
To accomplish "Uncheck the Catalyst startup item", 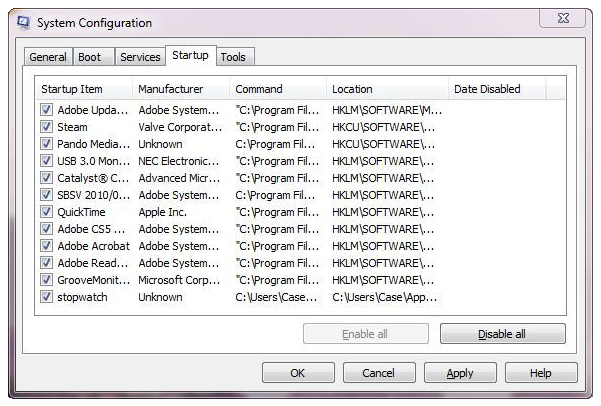I will (46, 178).
